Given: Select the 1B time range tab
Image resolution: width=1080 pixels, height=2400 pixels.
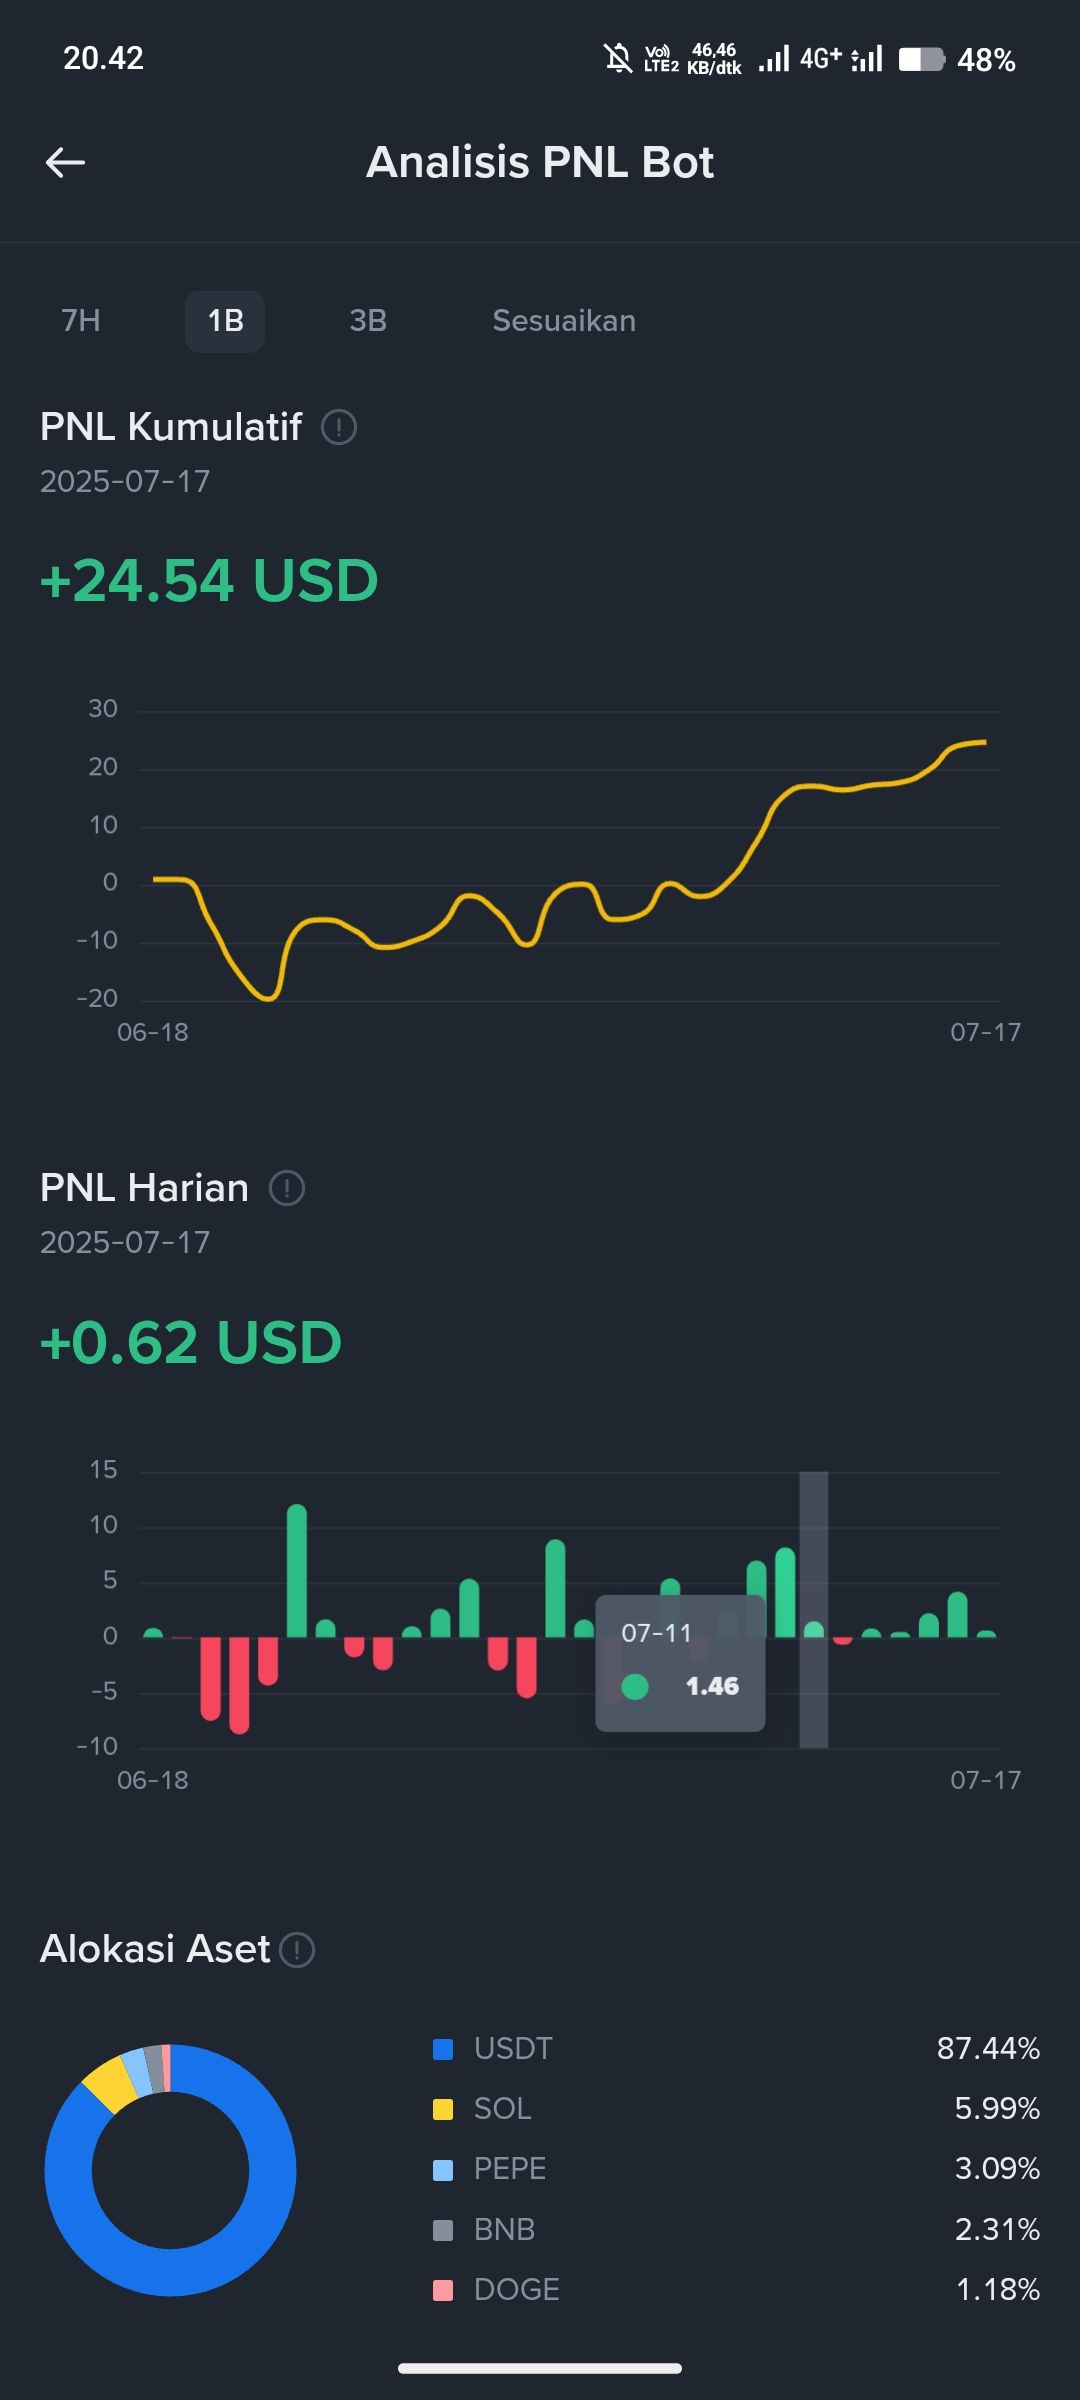Looking at the screenshot, I should 225,321.
